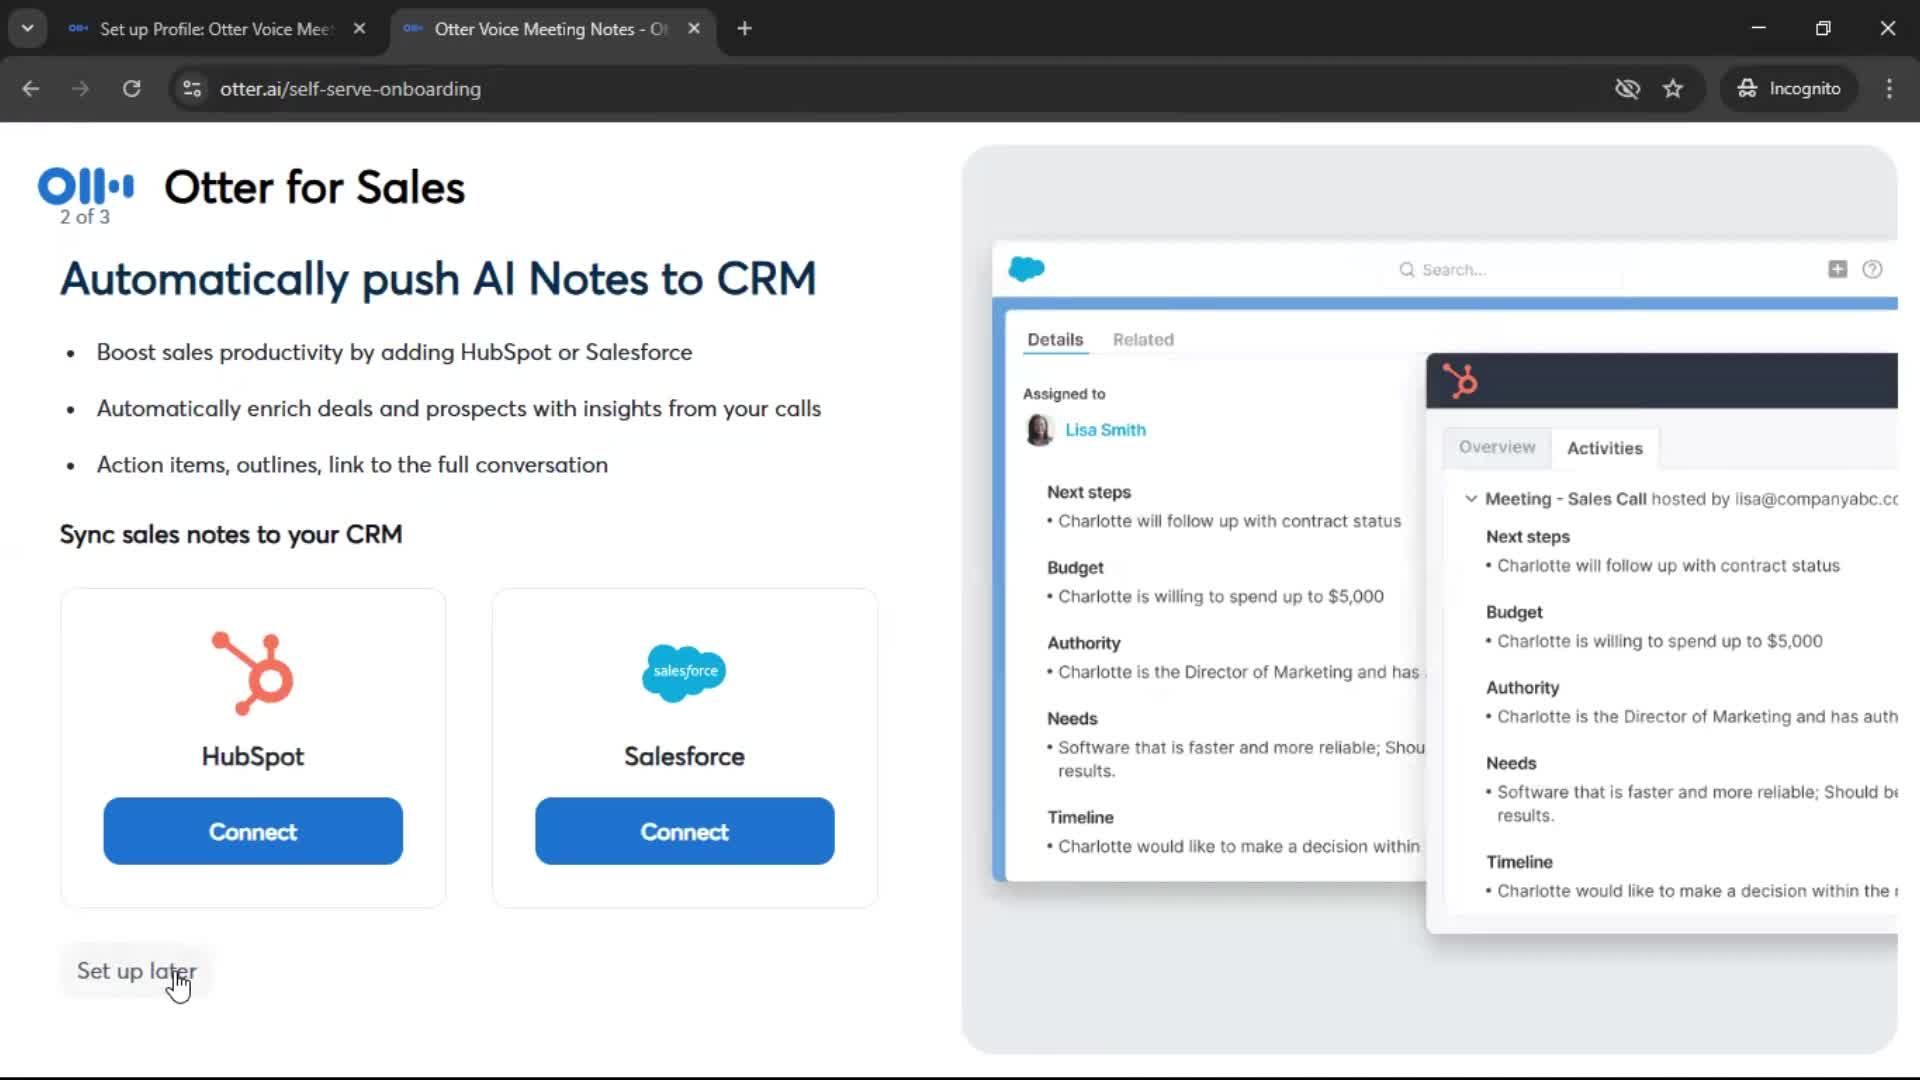Click the Search field in Salesforce preview
The image size is (1920, 1080).
click(x=1500, y=269)
